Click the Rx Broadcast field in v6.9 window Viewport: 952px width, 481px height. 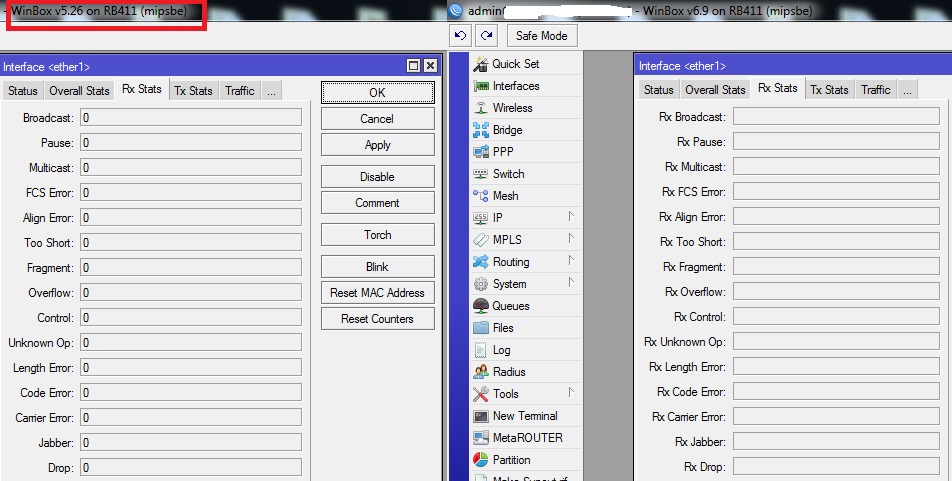point(836,116)
